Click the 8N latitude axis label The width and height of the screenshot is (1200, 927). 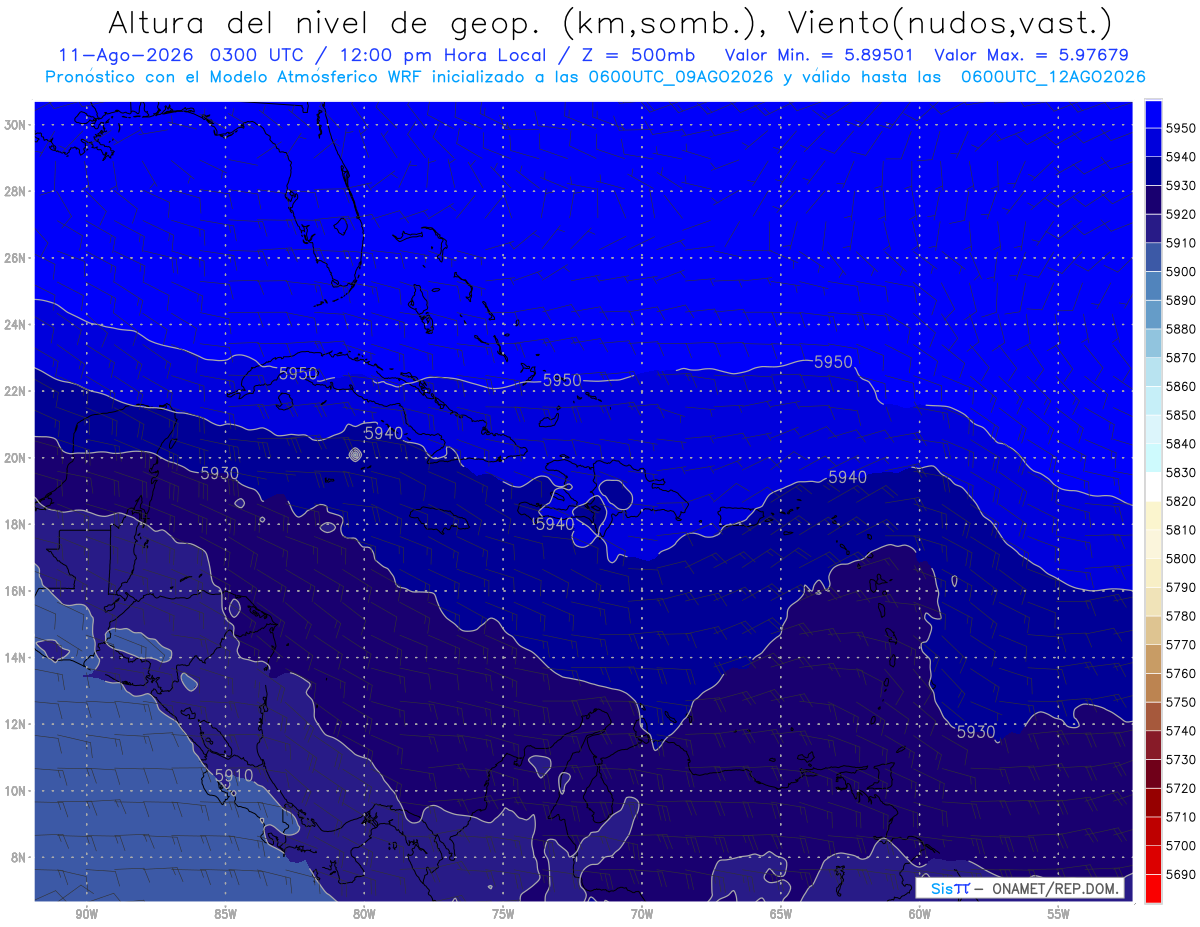pyautogui.click(x=18, y=858)
